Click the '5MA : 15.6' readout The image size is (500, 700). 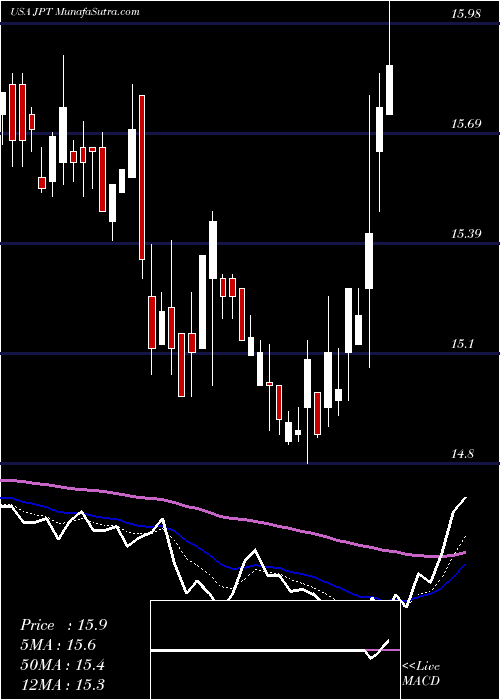(58, 645)
